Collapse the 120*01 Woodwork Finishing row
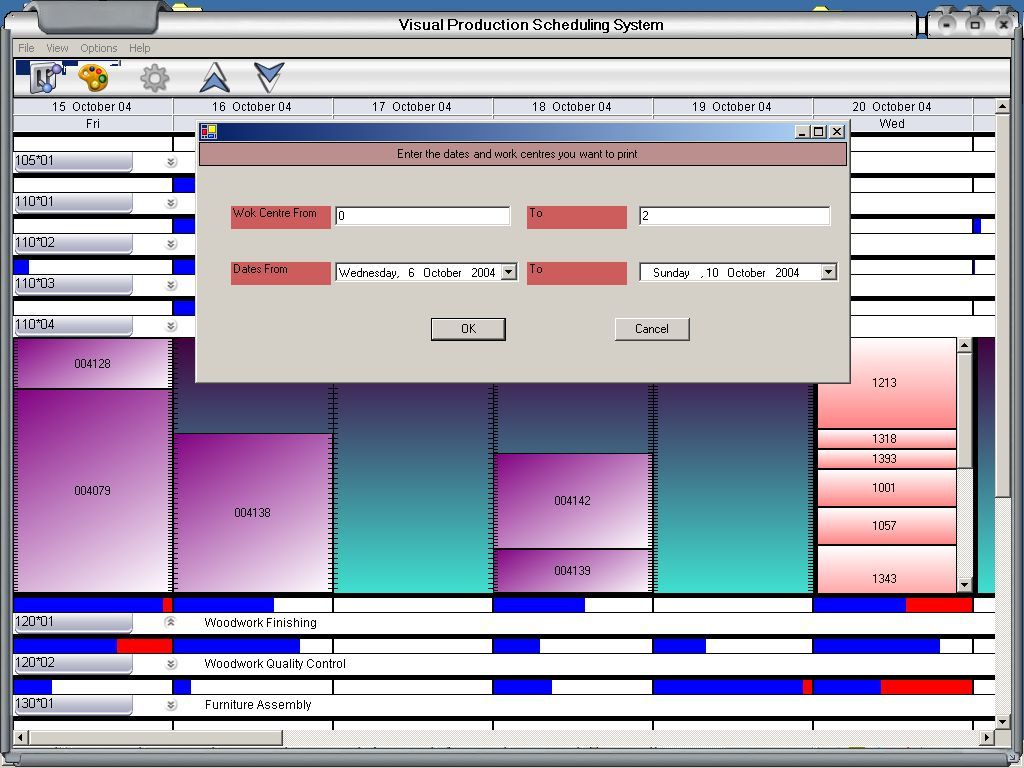 point(170,622)
